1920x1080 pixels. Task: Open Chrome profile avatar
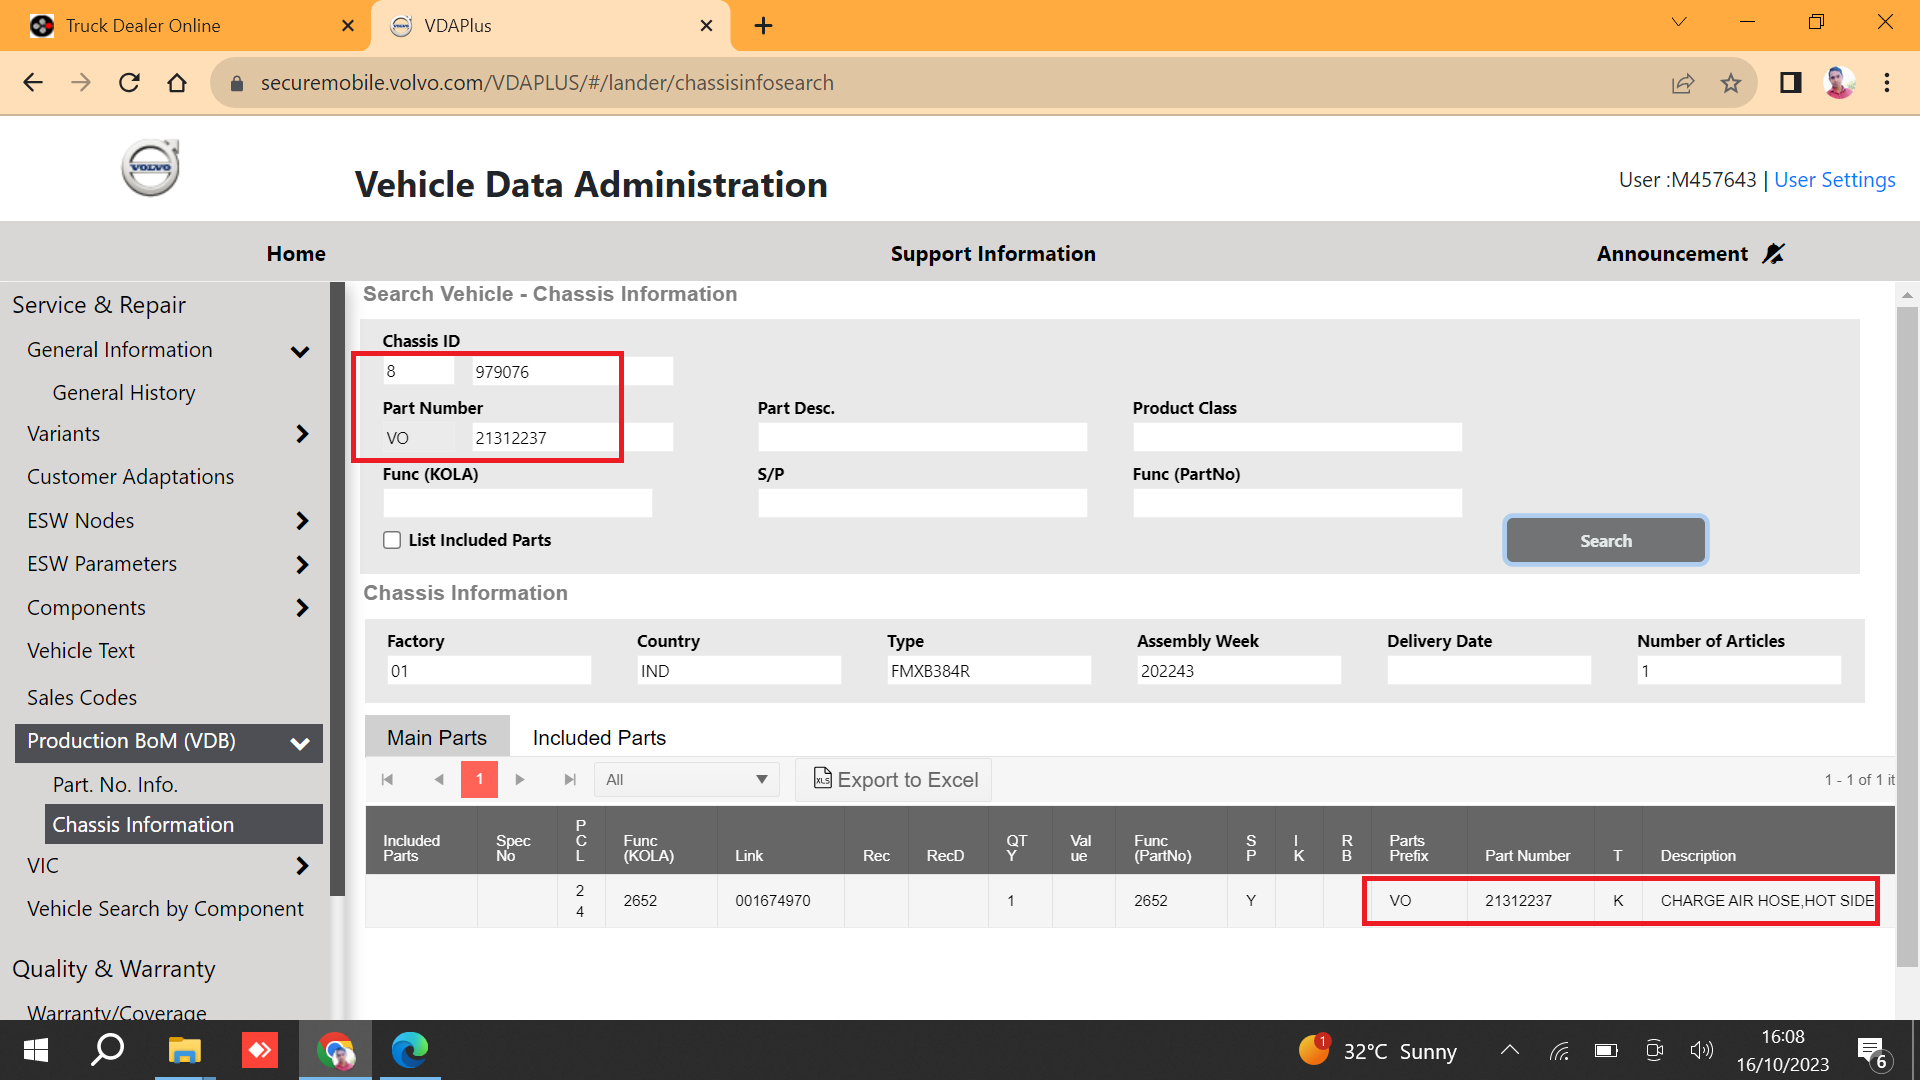(1839, 83)
